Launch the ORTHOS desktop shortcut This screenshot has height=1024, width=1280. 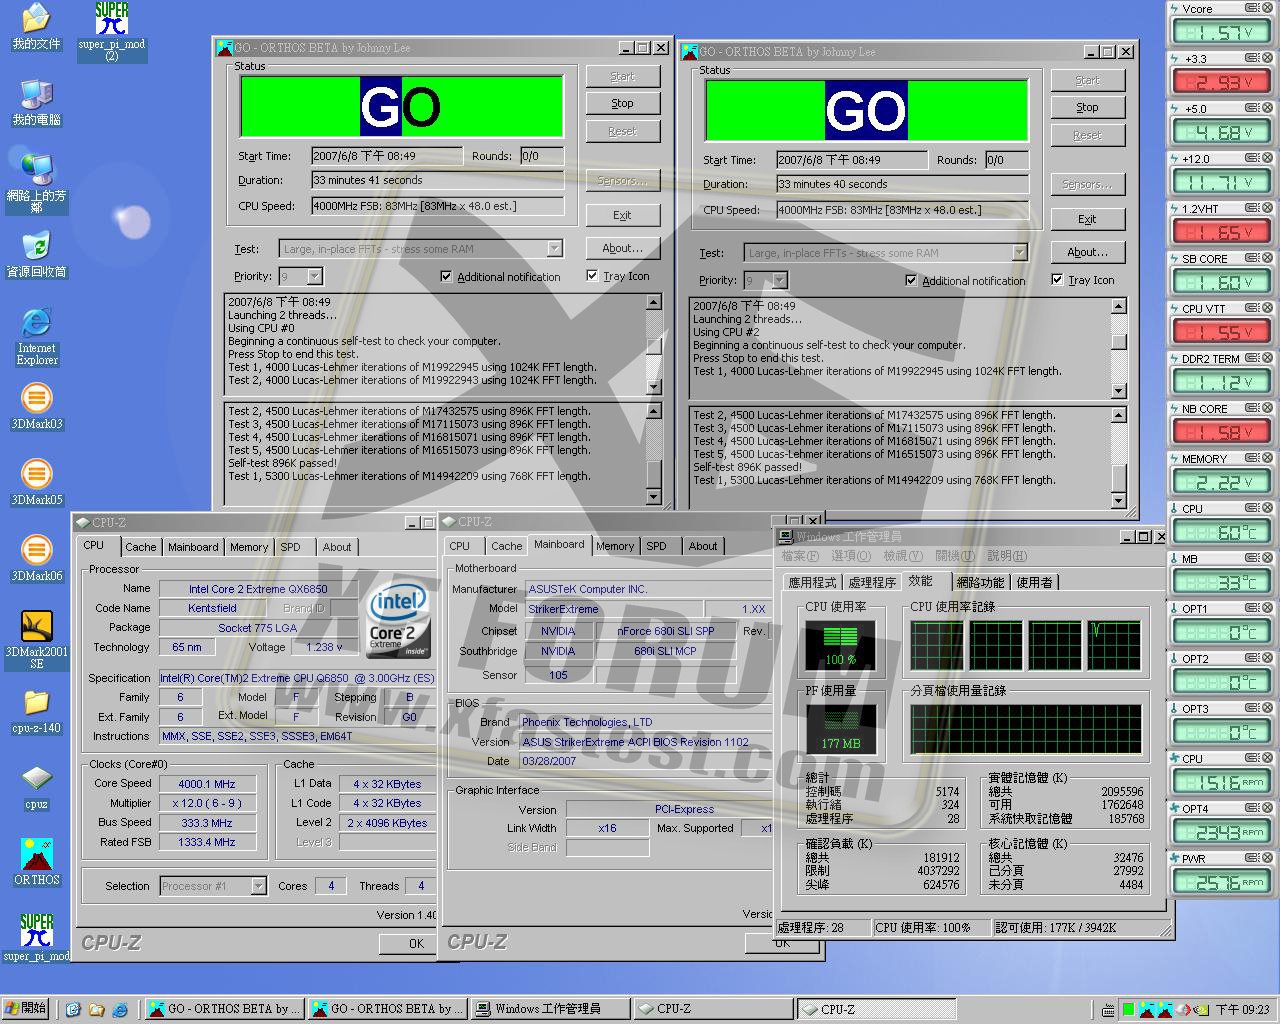pyautogui.click(x=37, y=863)
